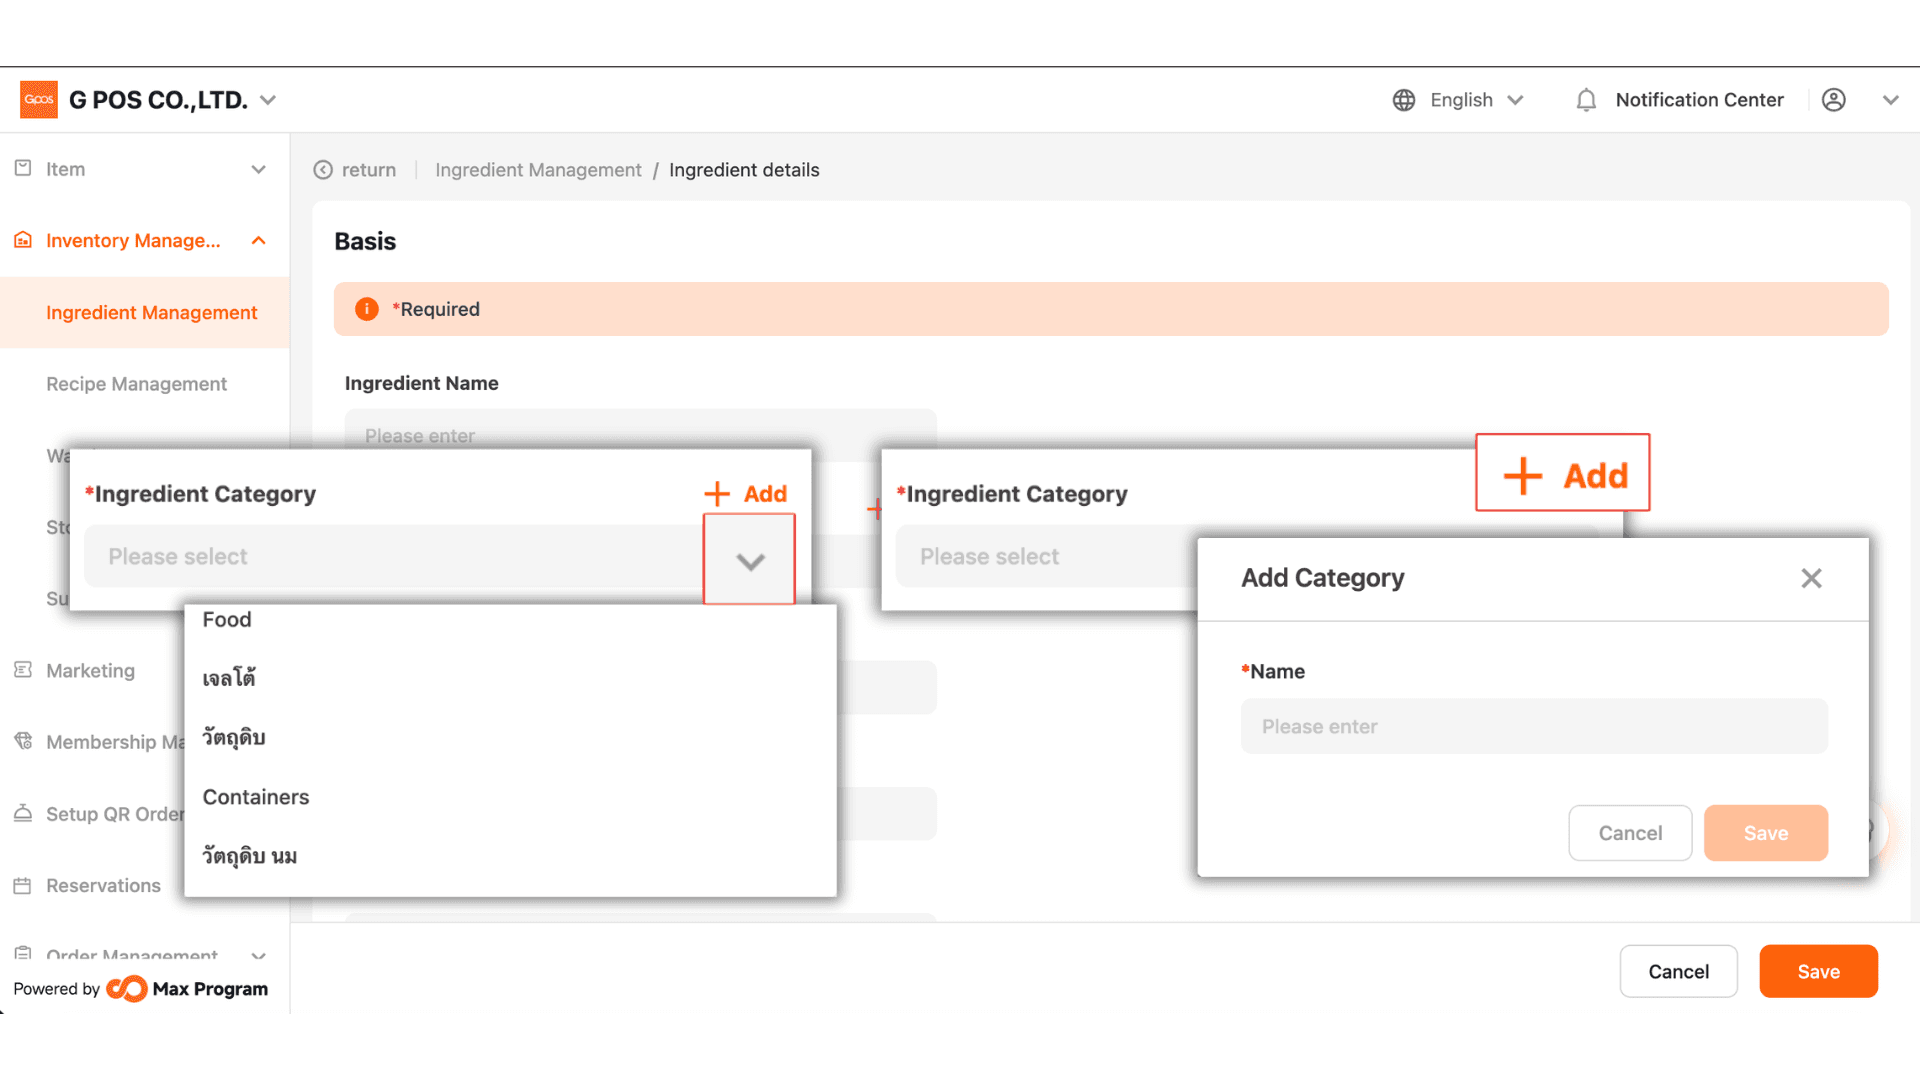Viewport: 1920px width, 1080px height.
Task: Click the Reservations calendar icon
Action: point(23,885)
